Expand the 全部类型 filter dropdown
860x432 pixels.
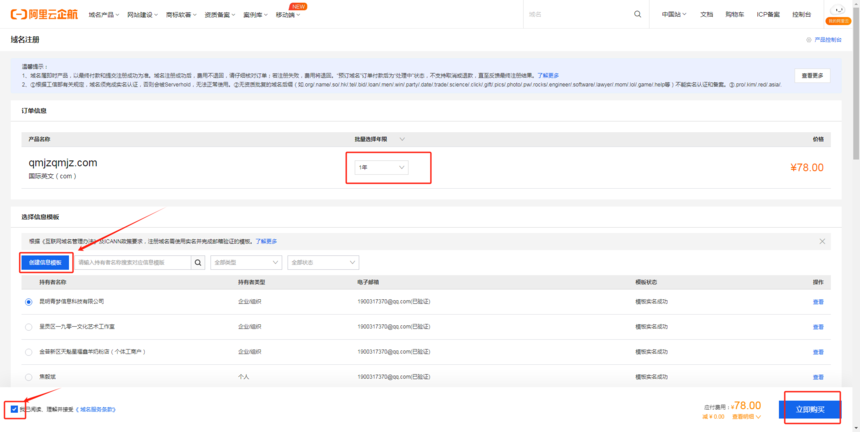(x=246, y=262)
